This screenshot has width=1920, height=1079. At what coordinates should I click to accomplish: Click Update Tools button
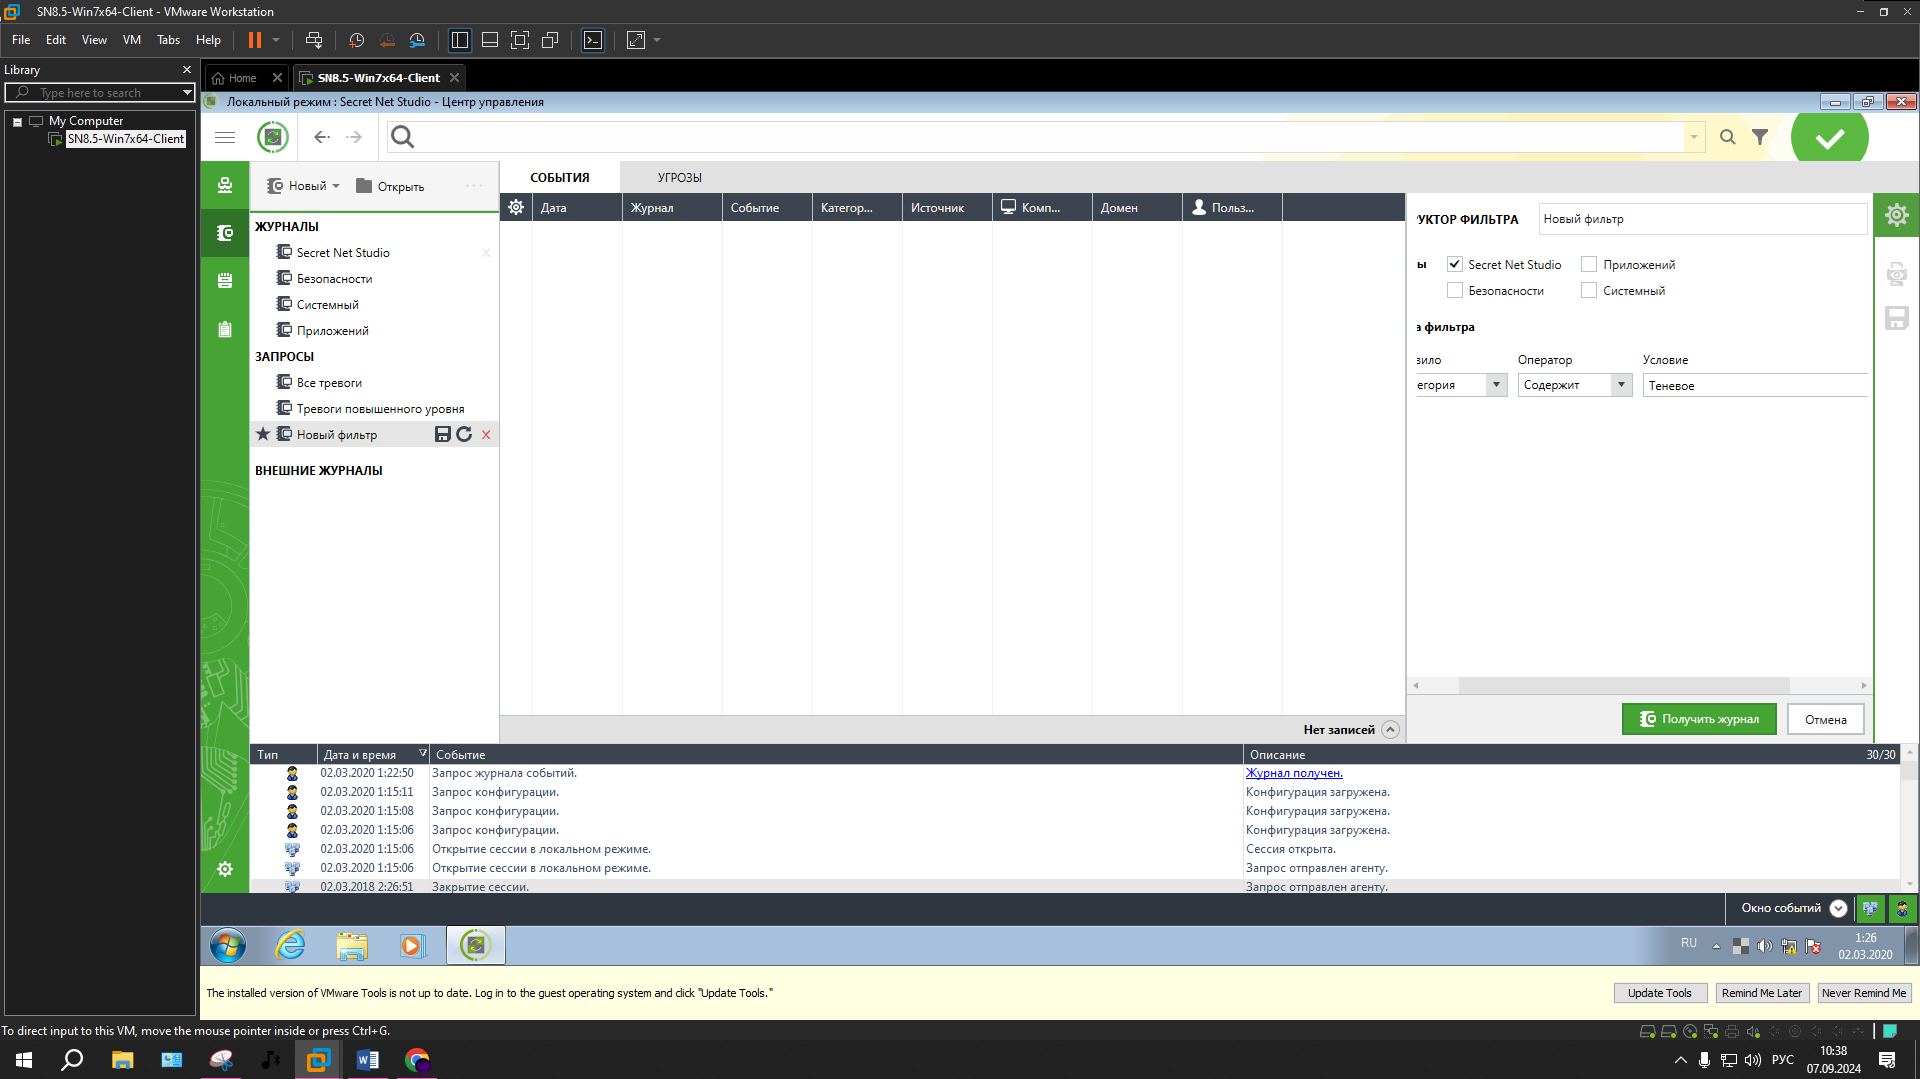tap(1660, 993)
